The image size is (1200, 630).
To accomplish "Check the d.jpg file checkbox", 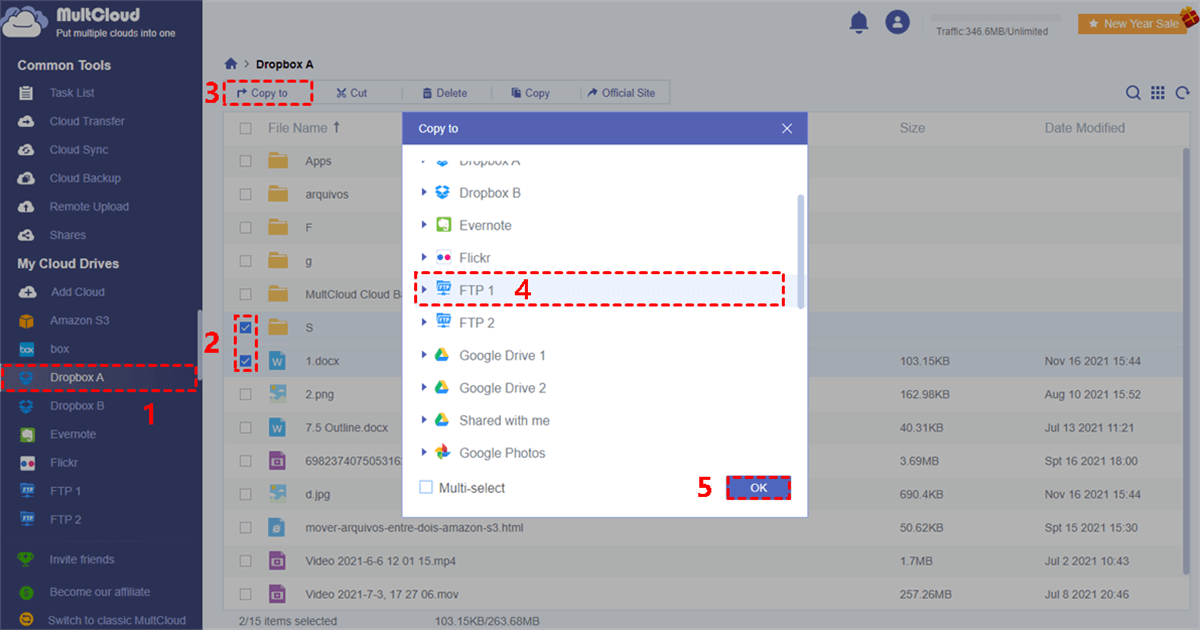I will coord(246,494).
